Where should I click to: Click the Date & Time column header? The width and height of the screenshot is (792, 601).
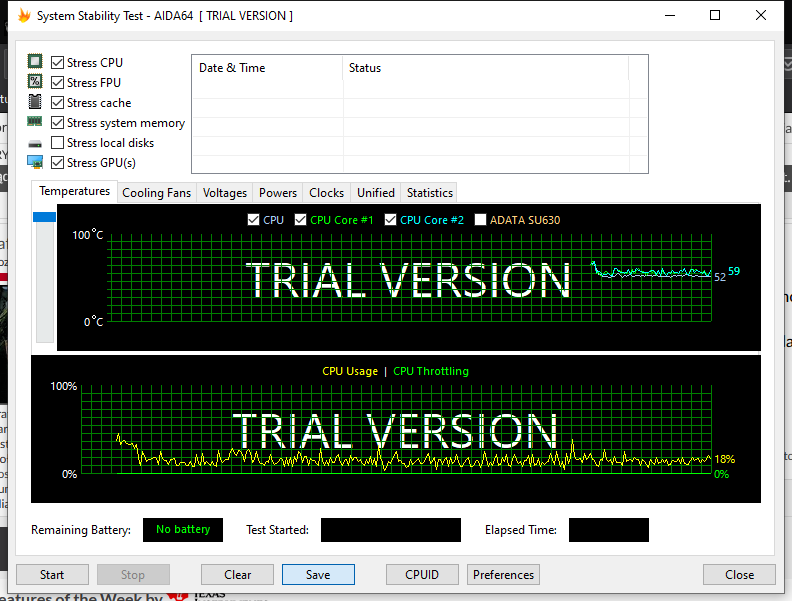coord(267,68)
